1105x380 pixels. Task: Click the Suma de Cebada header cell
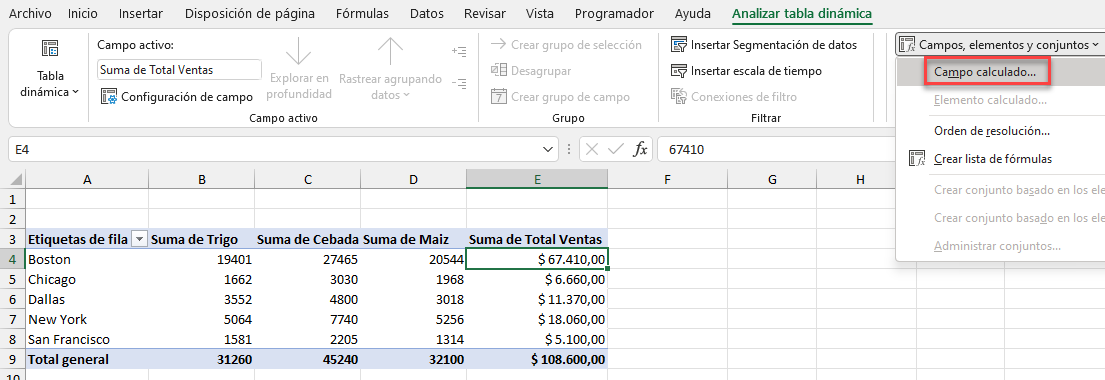click(307, 239)
